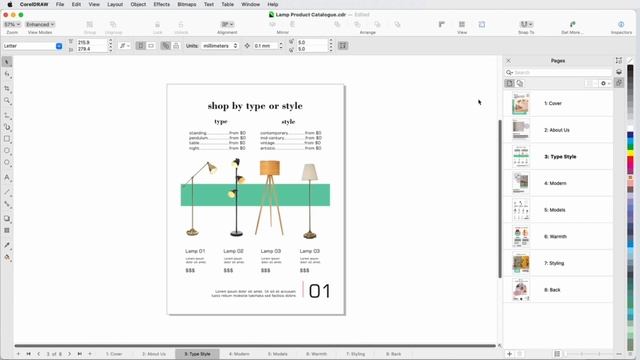This screenshot has height=360, width=640.
Task: Click the add page plus icon in Pages panel footer
Action: coord(509,354)
